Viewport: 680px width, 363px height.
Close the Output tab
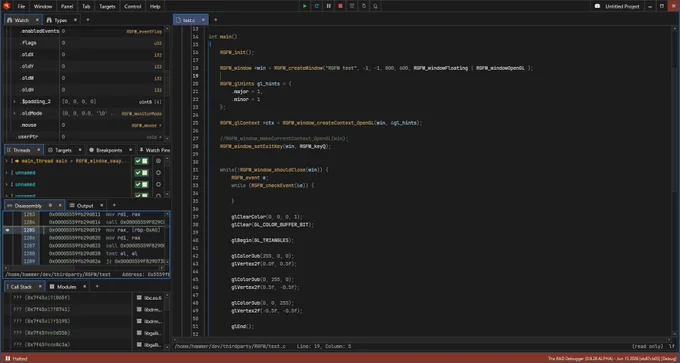click(x=101, y=205)
